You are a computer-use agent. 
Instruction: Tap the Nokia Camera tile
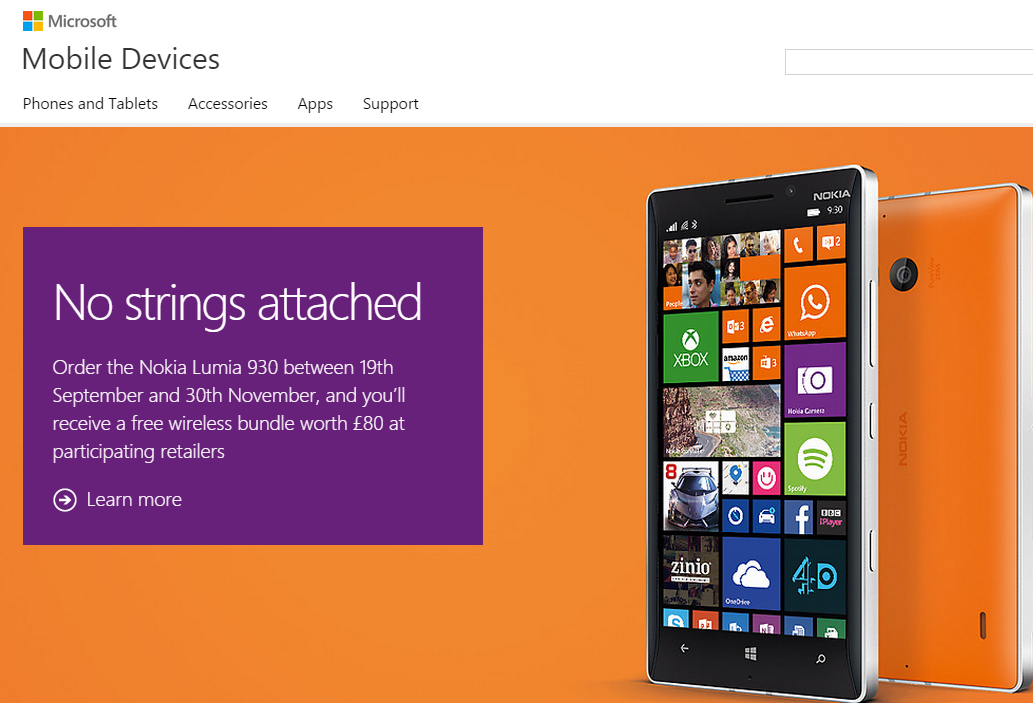(815, 380)
